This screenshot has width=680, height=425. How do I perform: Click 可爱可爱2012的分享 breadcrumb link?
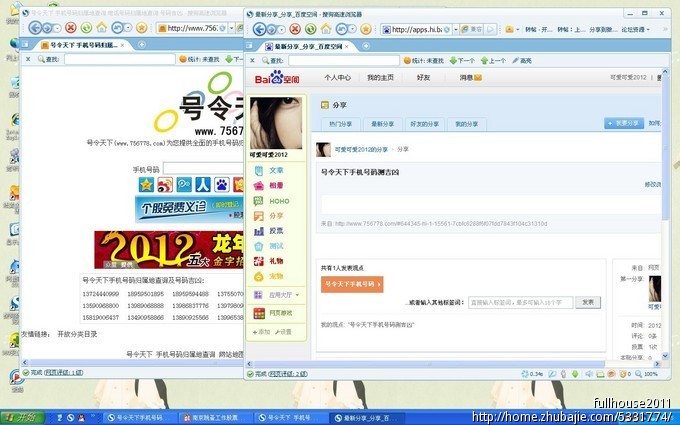361,149
